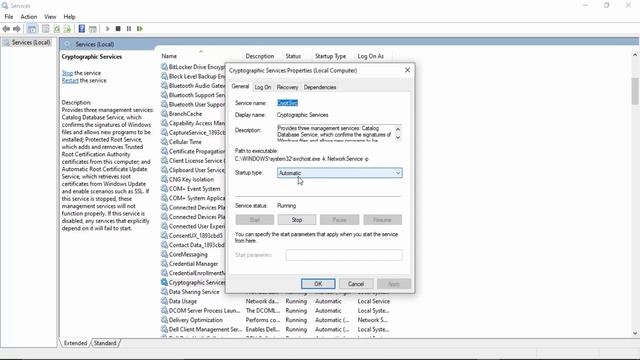Click the Stop Service square icon
Viewport: 640px width, 360px height.
click(x=118, y=29)
